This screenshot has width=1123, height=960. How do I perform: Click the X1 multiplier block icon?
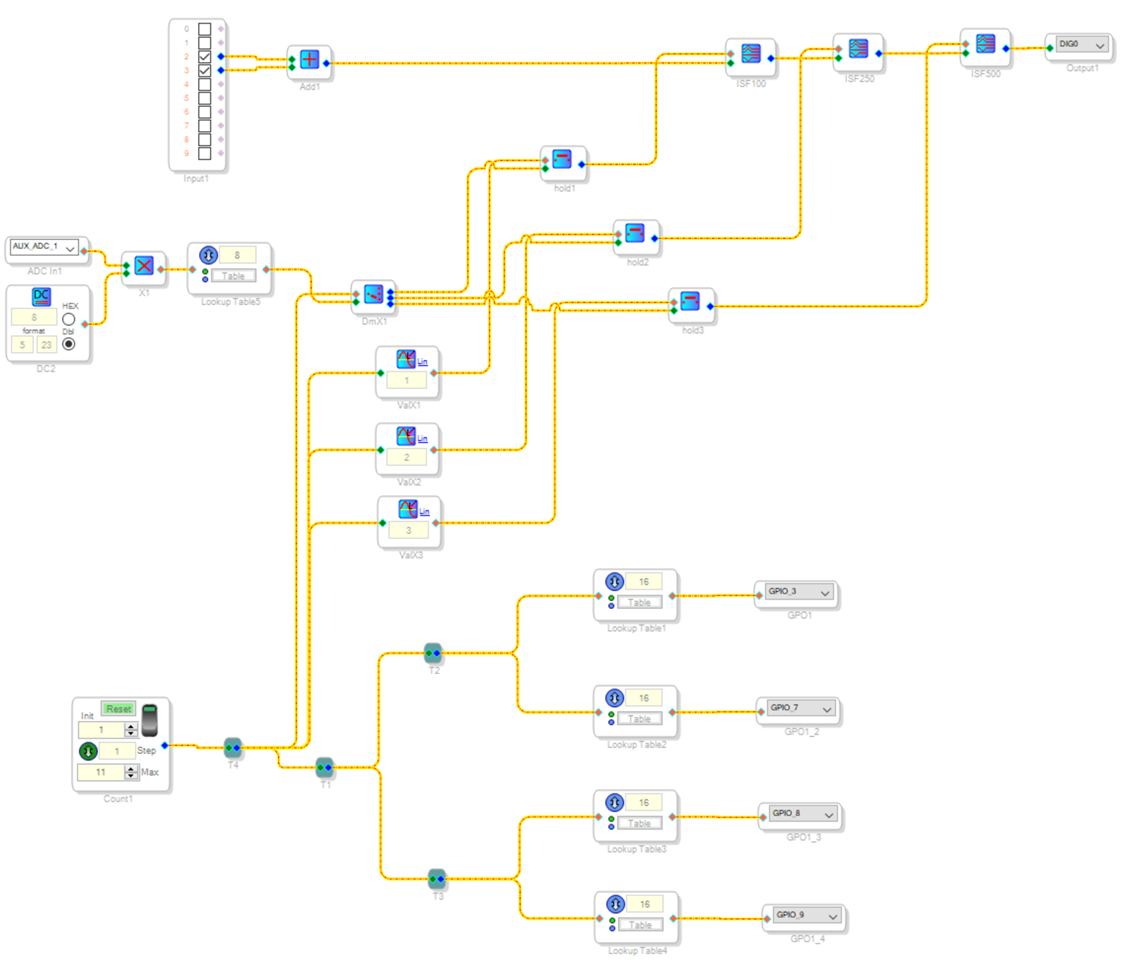144,266
